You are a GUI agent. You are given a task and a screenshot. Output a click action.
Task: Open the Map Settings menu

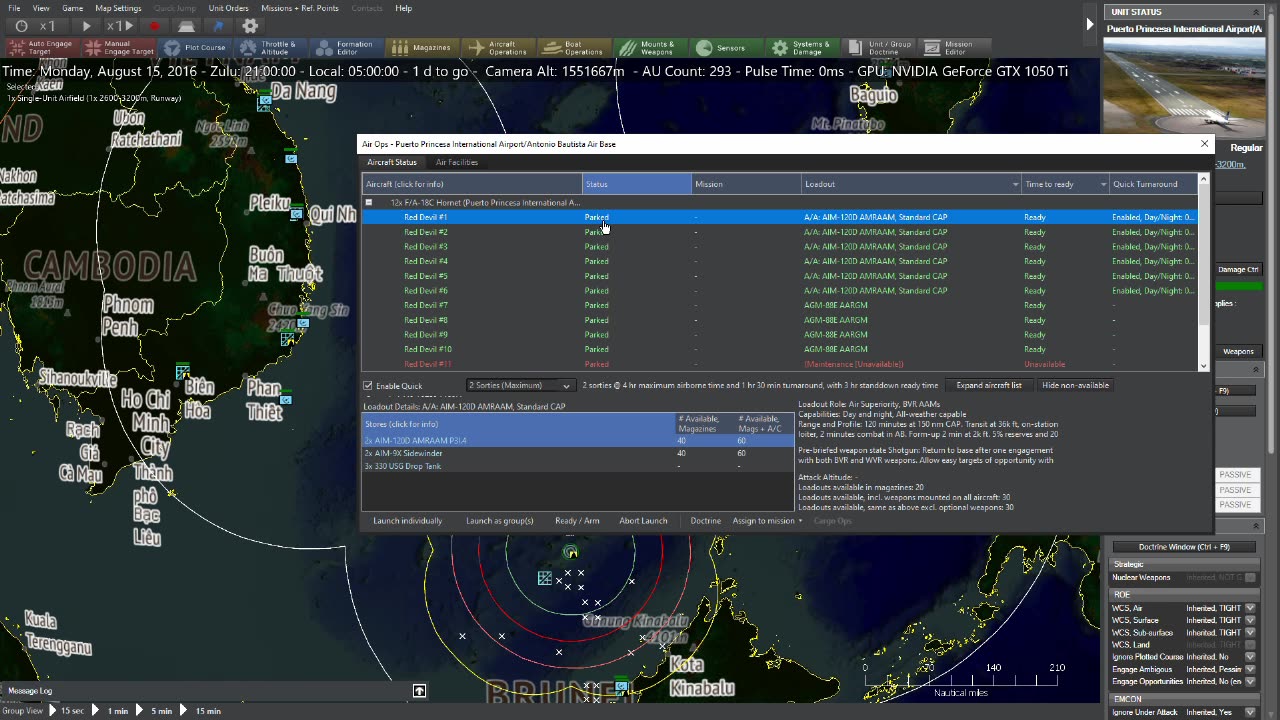pyautogui.click(x=118, y=8)
